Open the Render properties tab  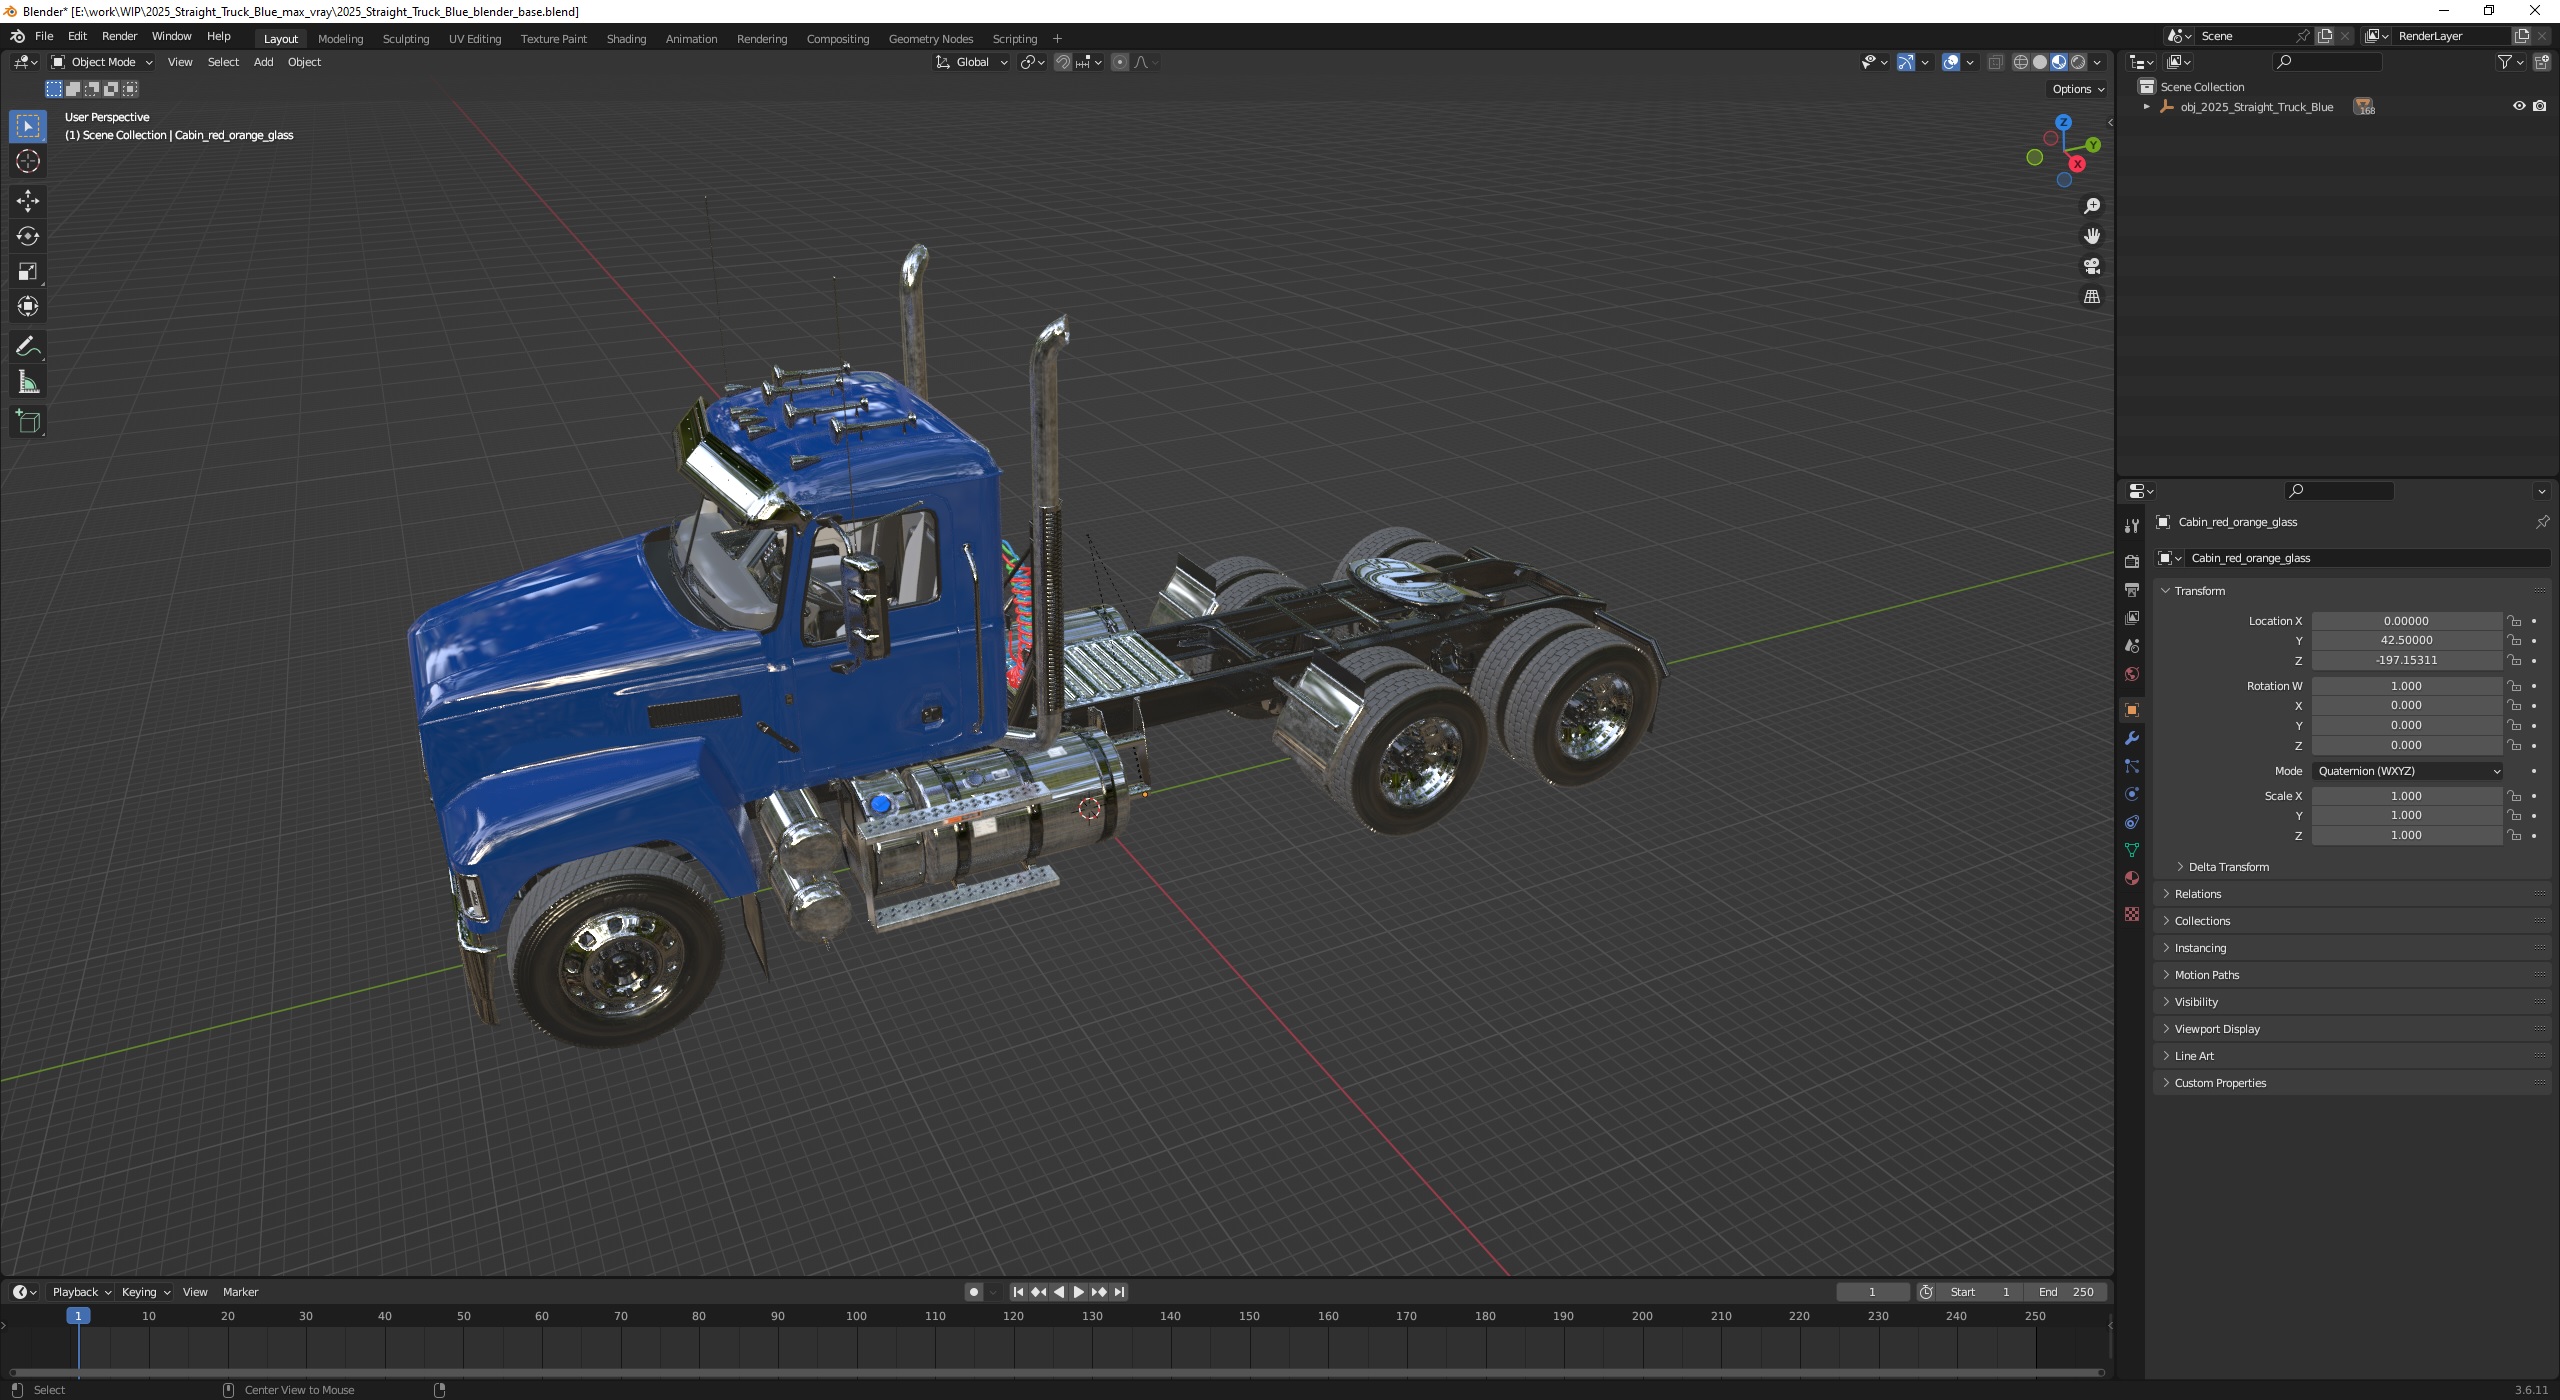pos(2132,561)
